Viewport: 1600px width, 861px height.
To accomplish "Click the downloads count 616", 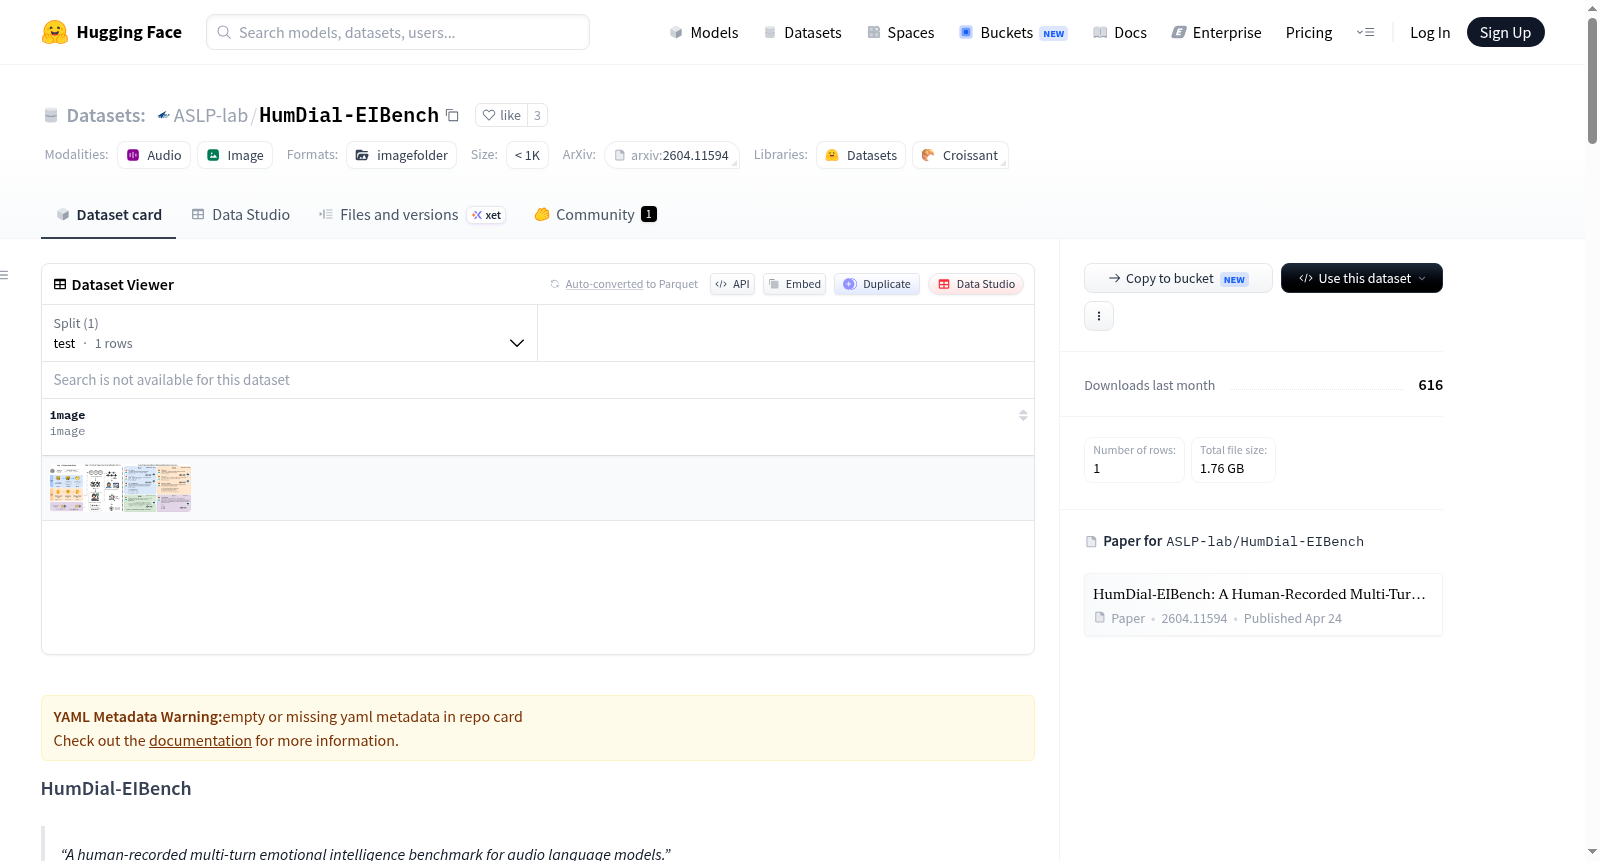I will tap(1431, 385).
